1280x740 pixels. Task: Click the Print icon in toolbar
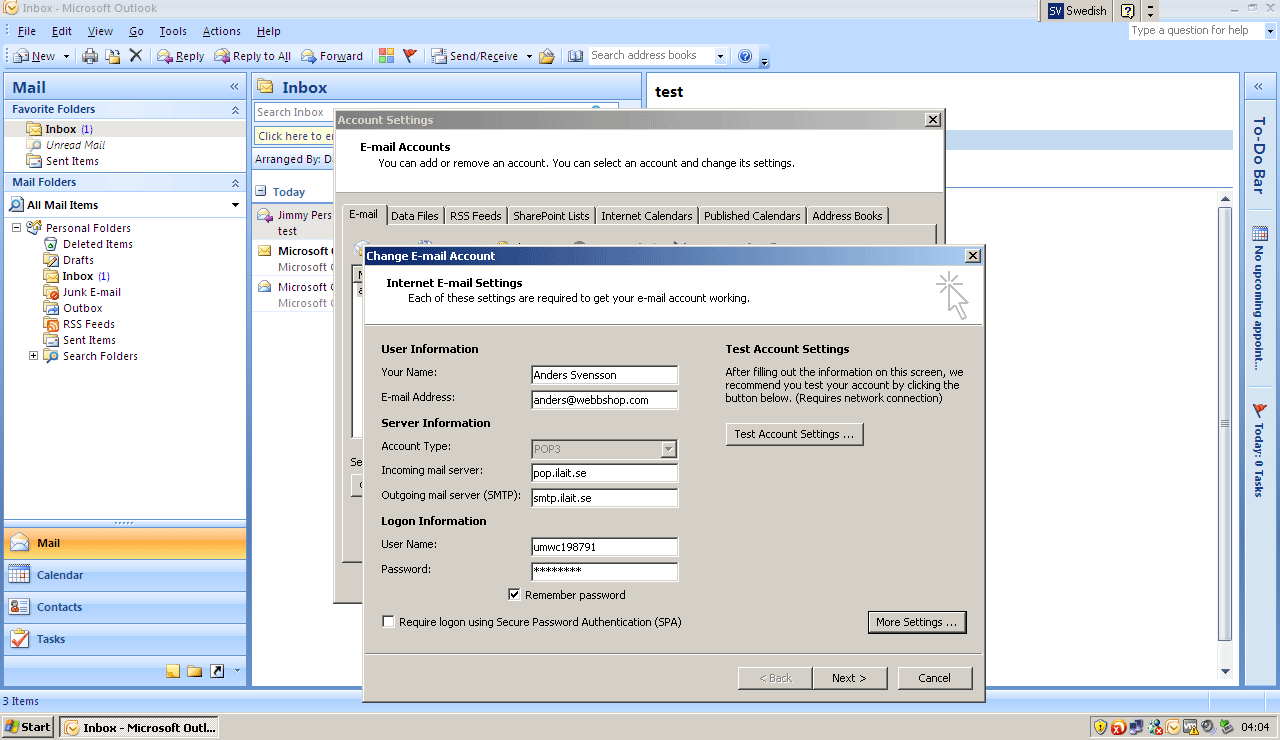(90, 56)
